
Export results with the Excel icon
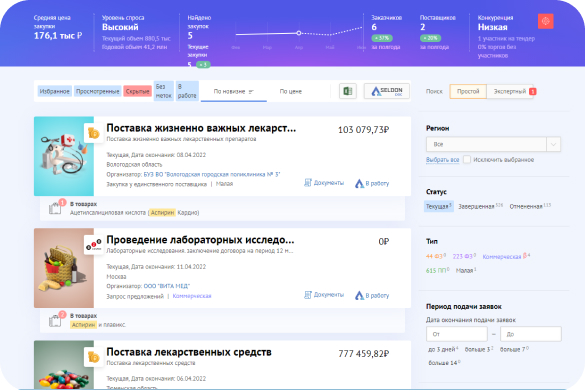(x=348, y=91)
